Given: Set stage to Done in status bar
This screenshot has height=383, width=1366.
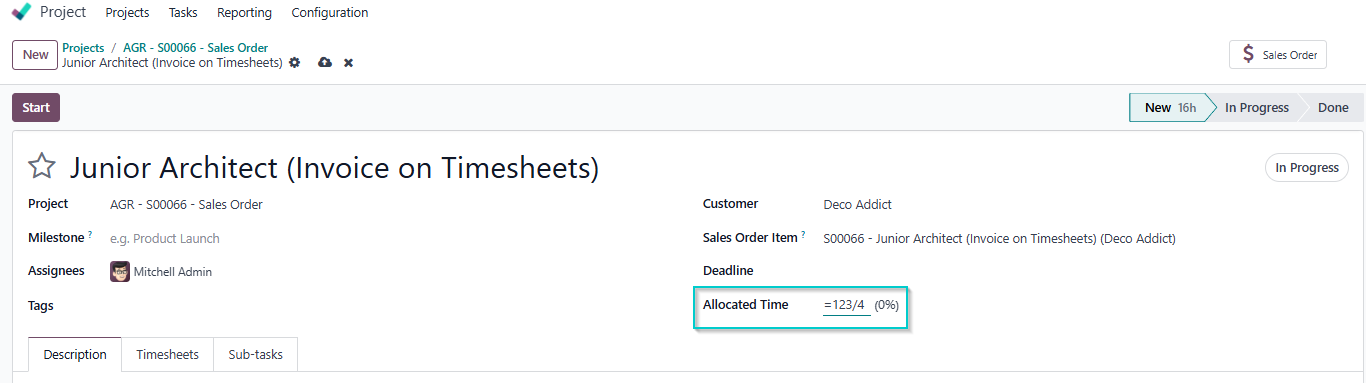Looking at the screenshot, I should [x=1332, y=108].
